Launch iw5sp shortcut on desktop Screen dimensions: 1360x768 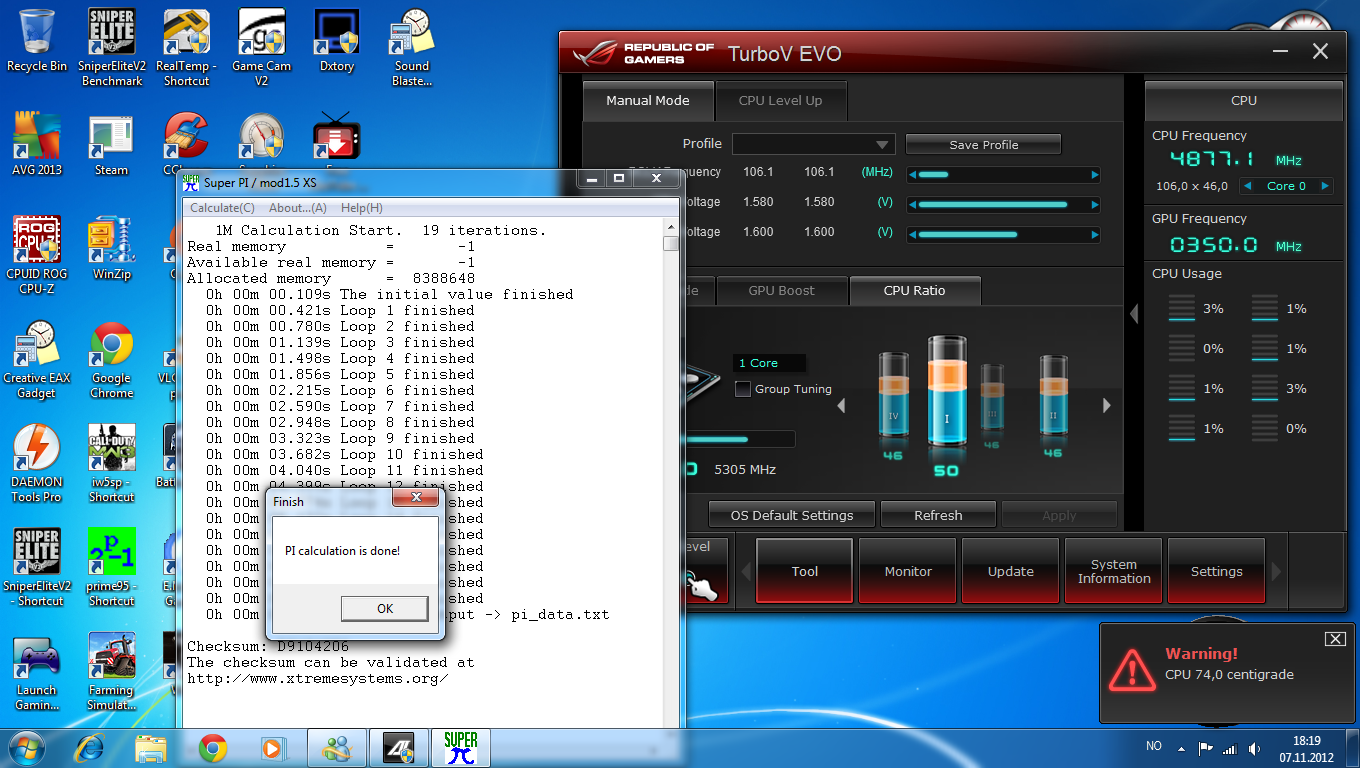[111, 464]
